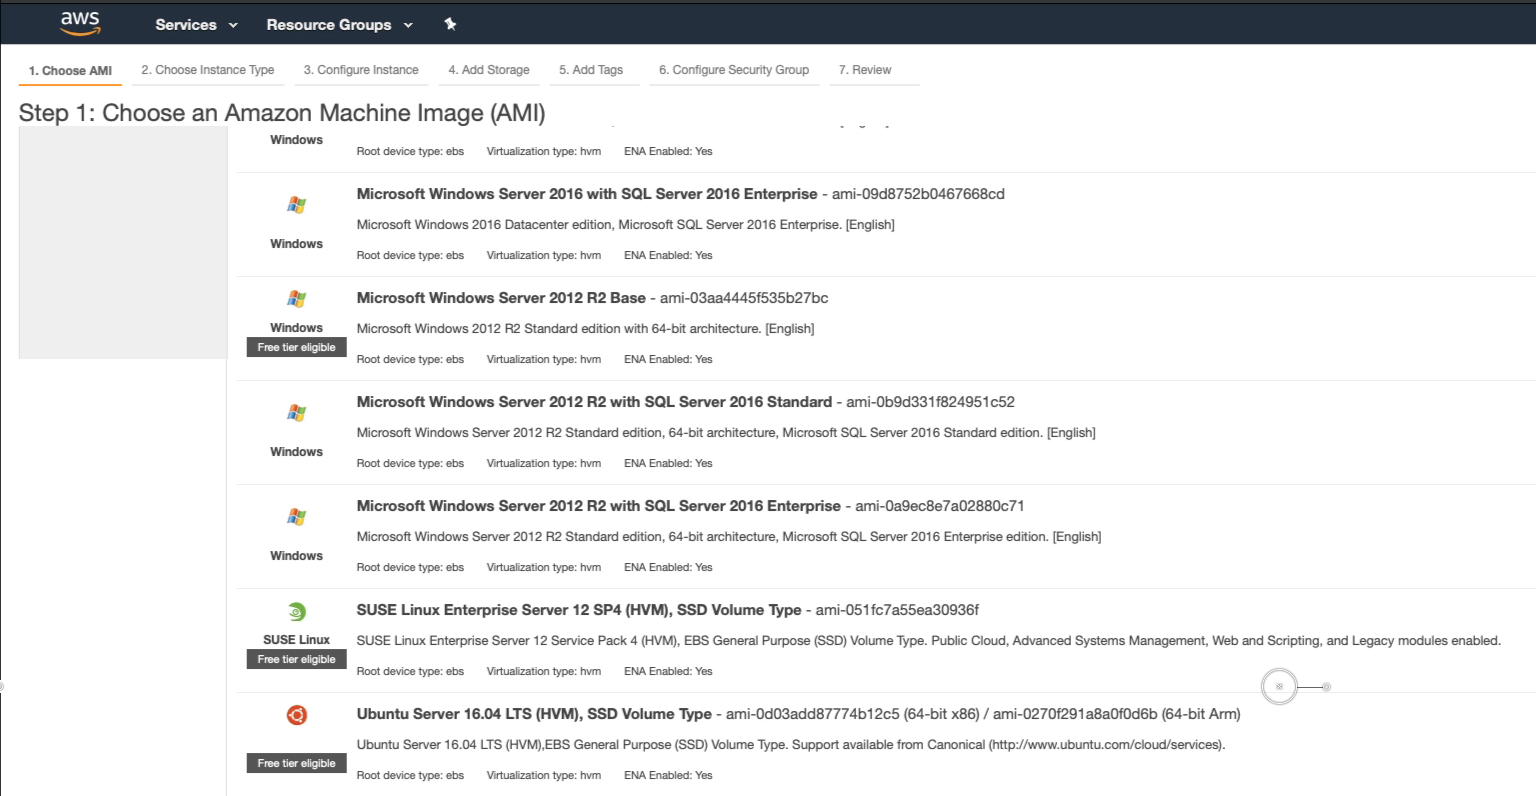Click Free tier eligible badge under Windows 2012 R2
Viewport: 1536px width, 796px height.
(x=296, y=347)
